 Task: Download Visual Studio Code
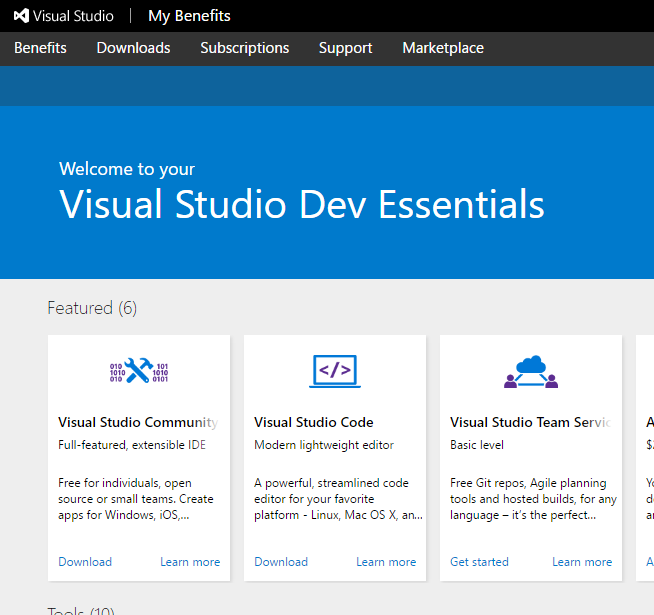(281, 562)
